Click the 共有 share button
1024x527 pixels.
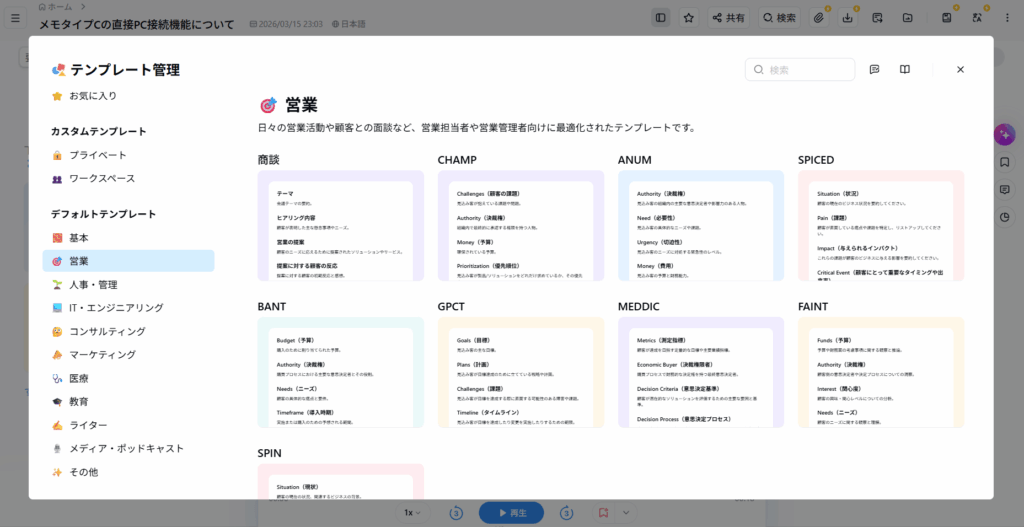point(728,18)
